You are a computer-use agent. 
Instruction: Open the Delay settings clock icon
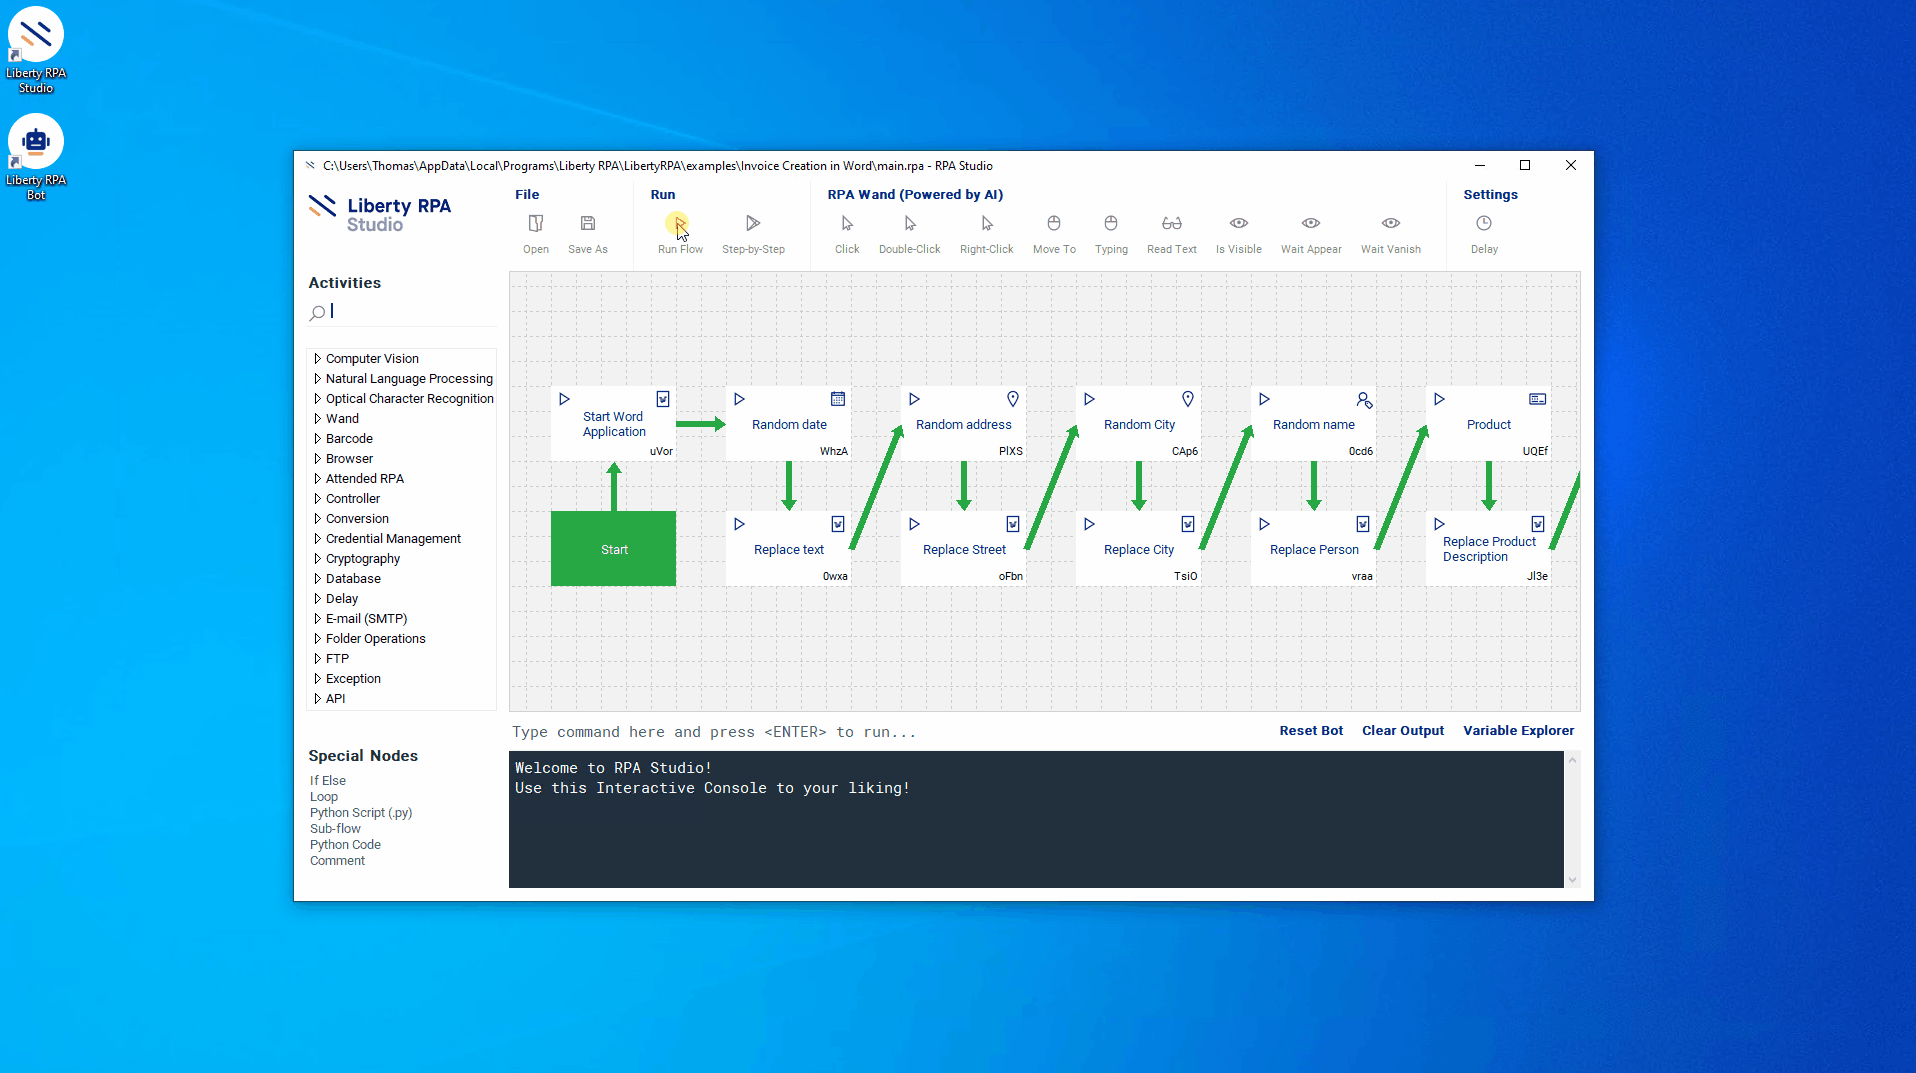[x=1484, y=224]
